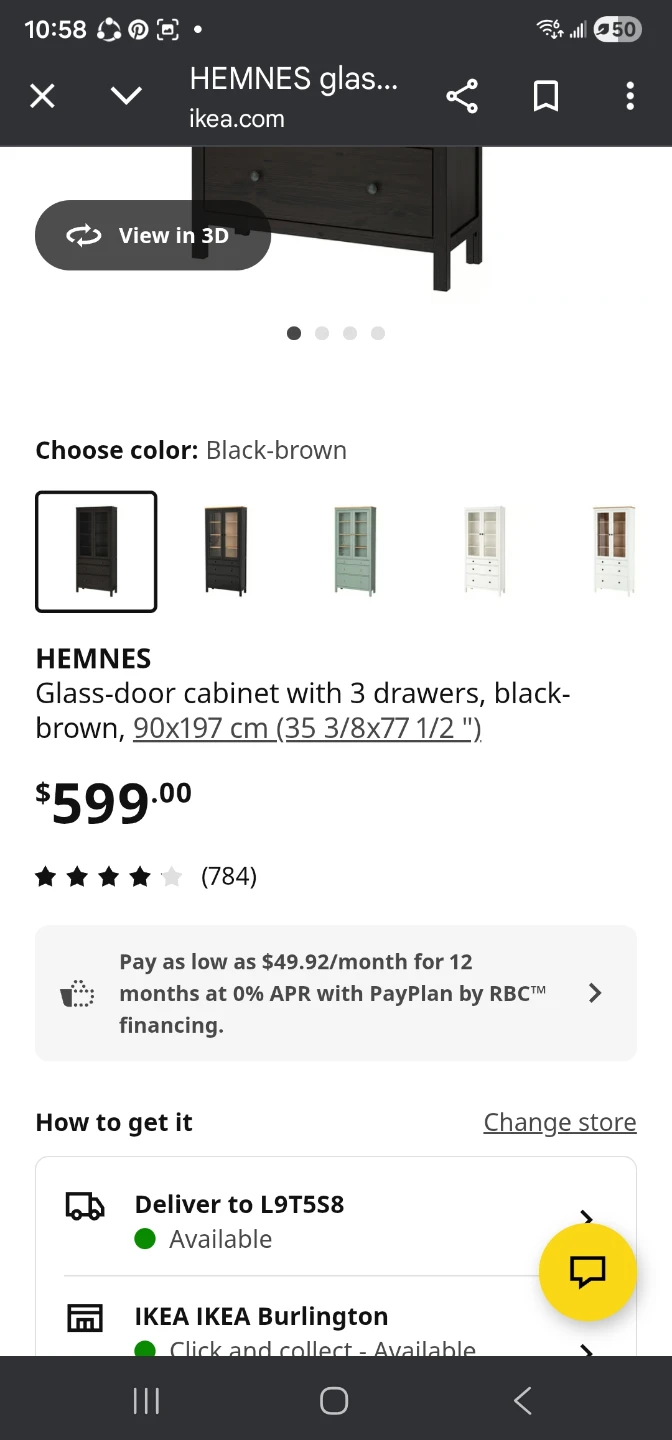Pick the green cabinet color option
Screen dimensions: 672x1440
(x=355, y=551)
